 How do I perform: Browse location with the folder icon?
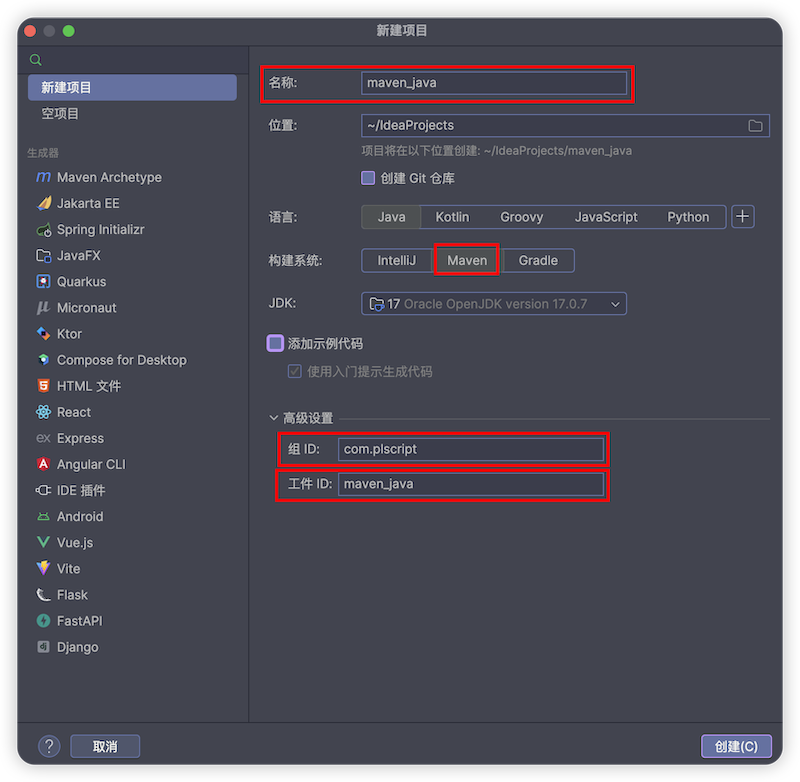tap(755, 125)
